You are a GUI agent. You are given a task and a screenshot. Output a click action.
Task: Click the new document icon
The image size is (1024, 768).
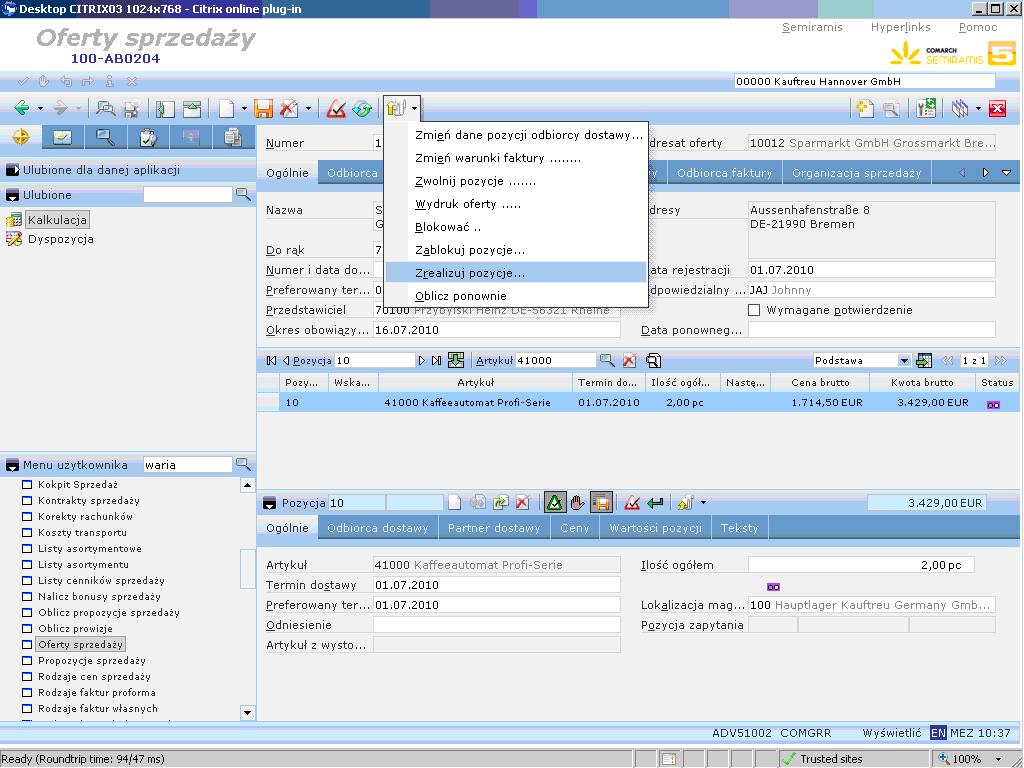[x=226, y=108]
